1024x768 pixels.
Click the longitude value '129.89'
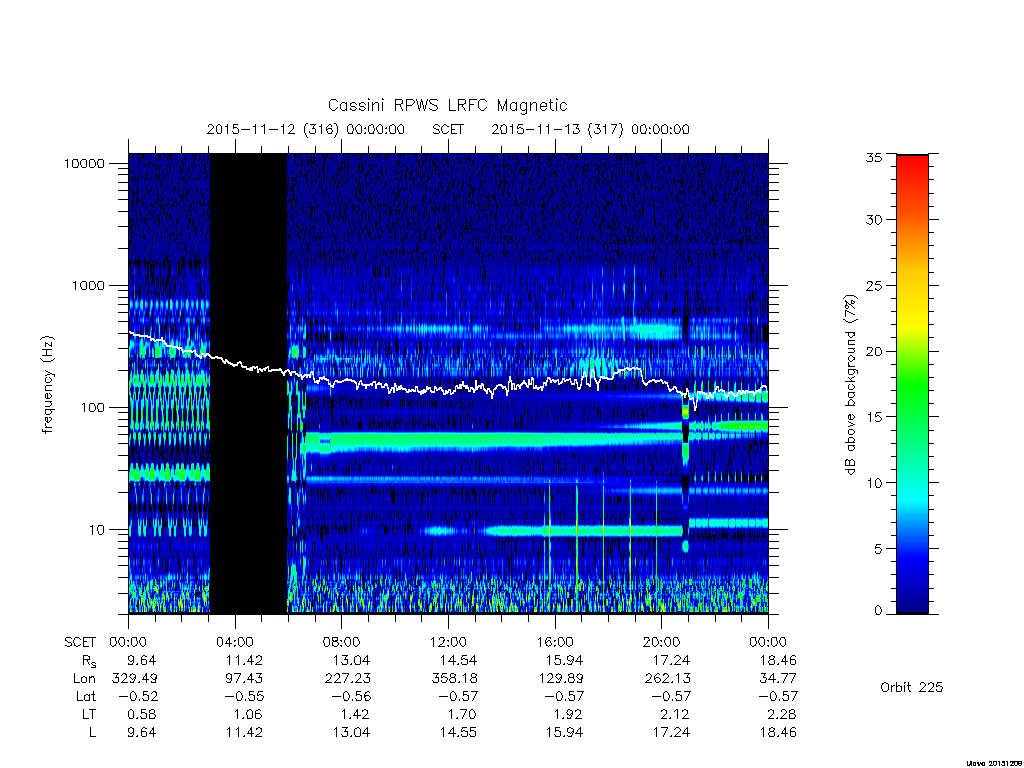(x=561, y=679)
